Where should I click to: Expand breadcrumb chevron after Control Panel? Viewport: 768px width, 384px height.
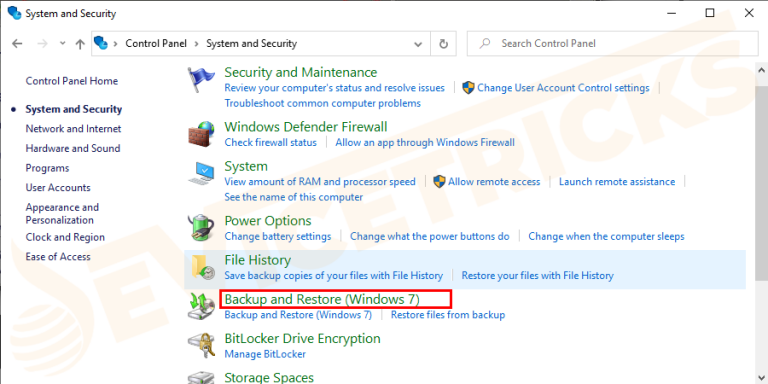click(x=196, y=44)
